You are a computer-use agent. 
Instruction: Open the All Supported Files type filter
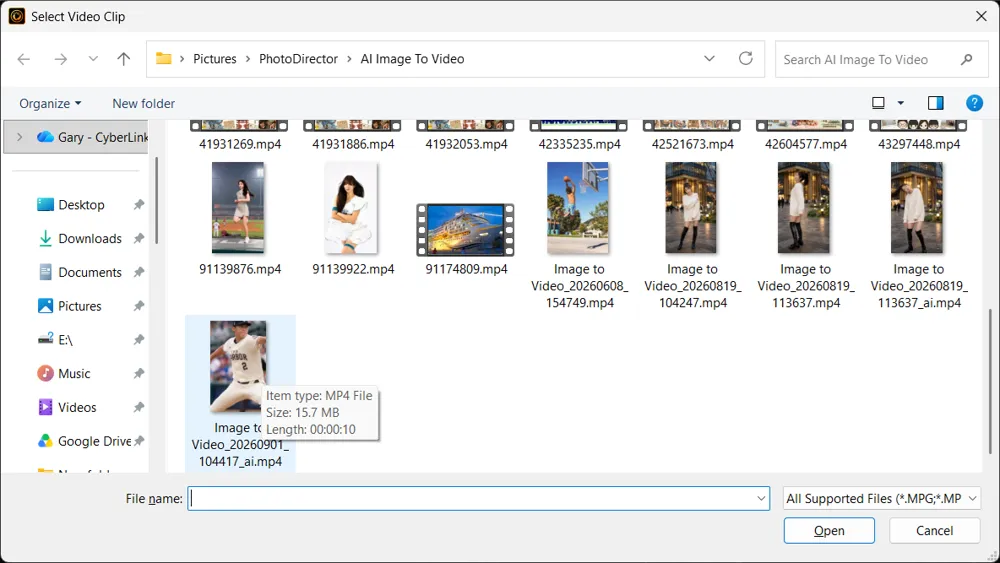[x=882, y=499]
